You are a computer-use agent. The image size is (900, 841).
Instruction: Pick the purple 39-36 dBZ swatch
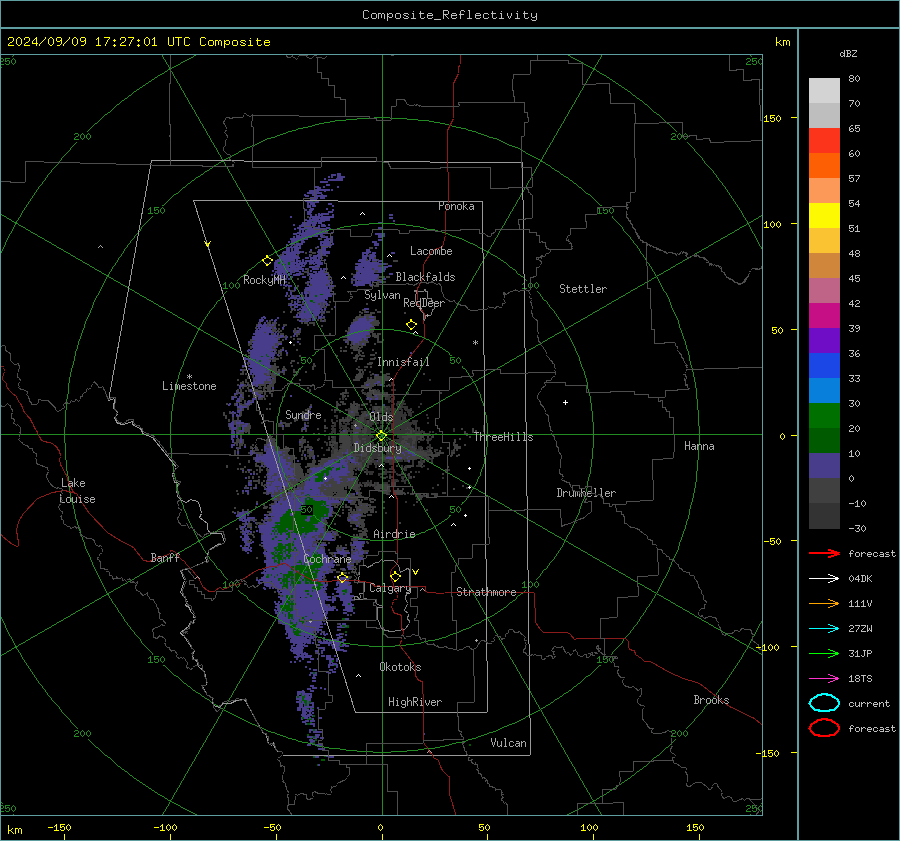824,341
